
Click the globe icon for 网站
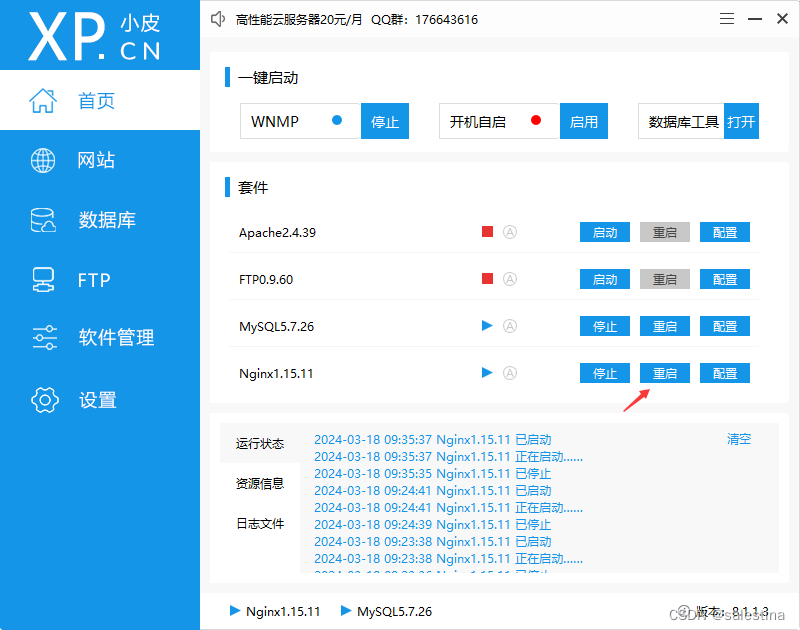[43, 160]
